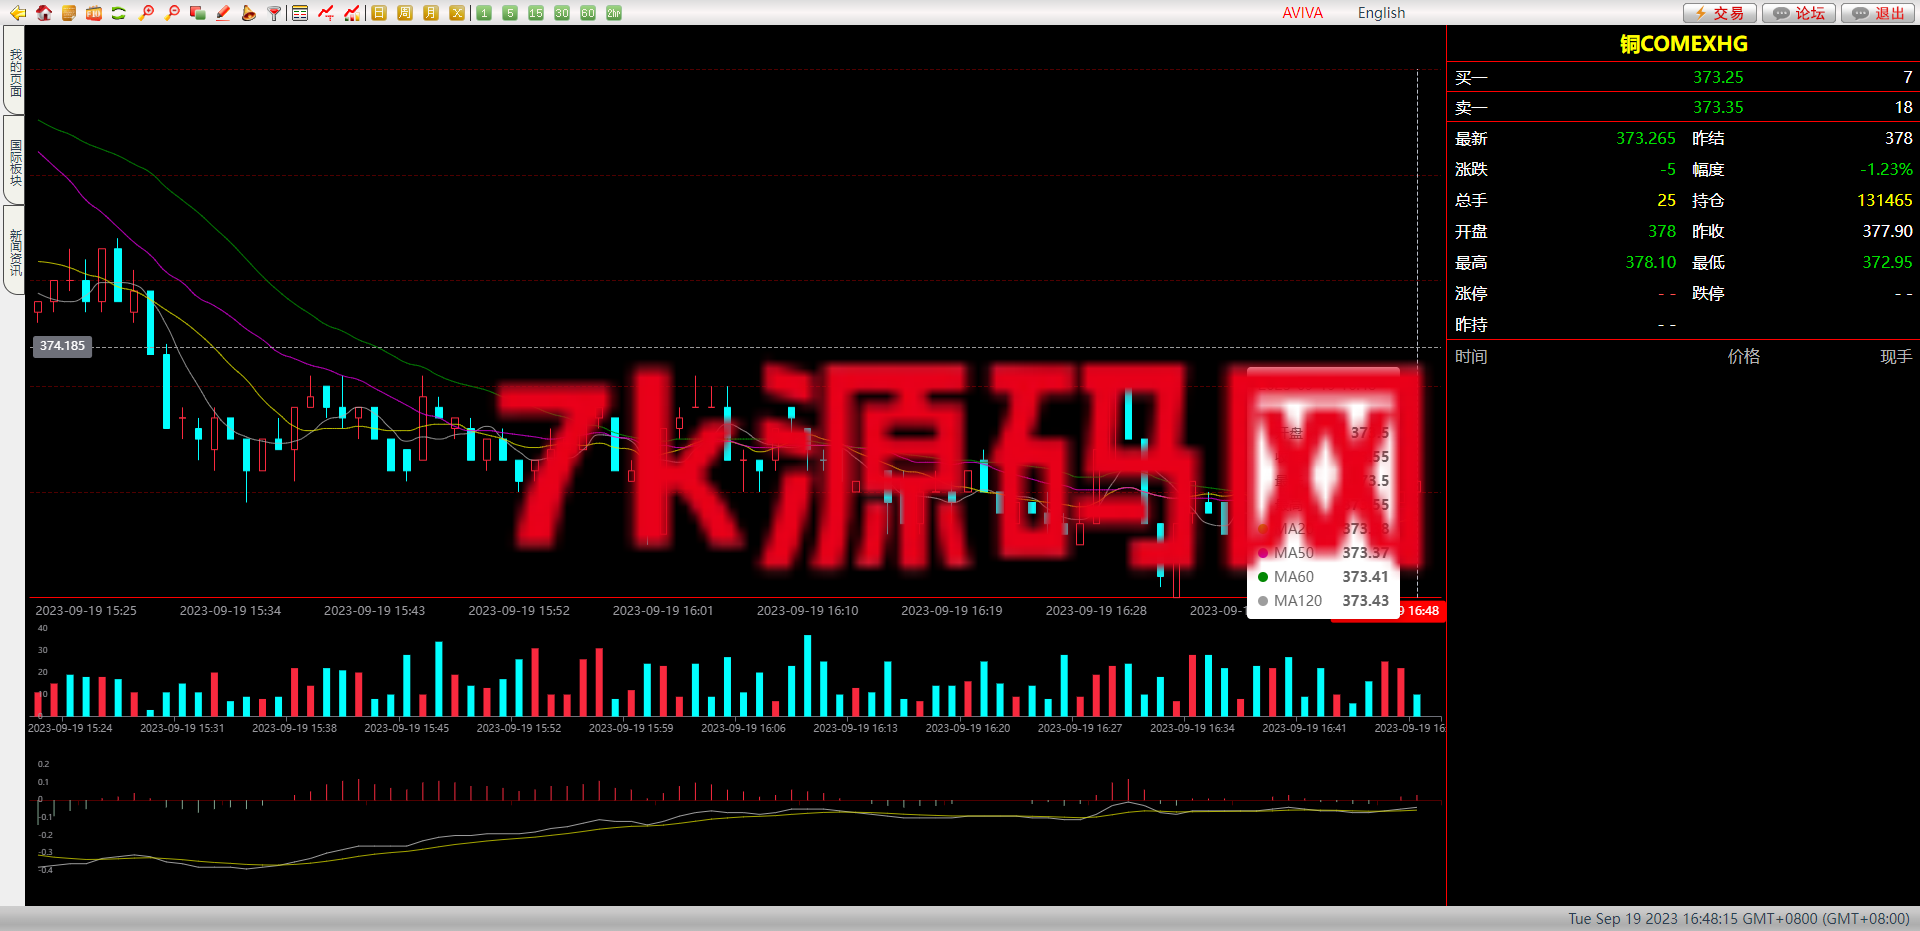Image resolution: width=1920 pixels, height=931 pixels.
Task: Click the F10 info icon
Action: pyautogui.click(x=94, y=13)
